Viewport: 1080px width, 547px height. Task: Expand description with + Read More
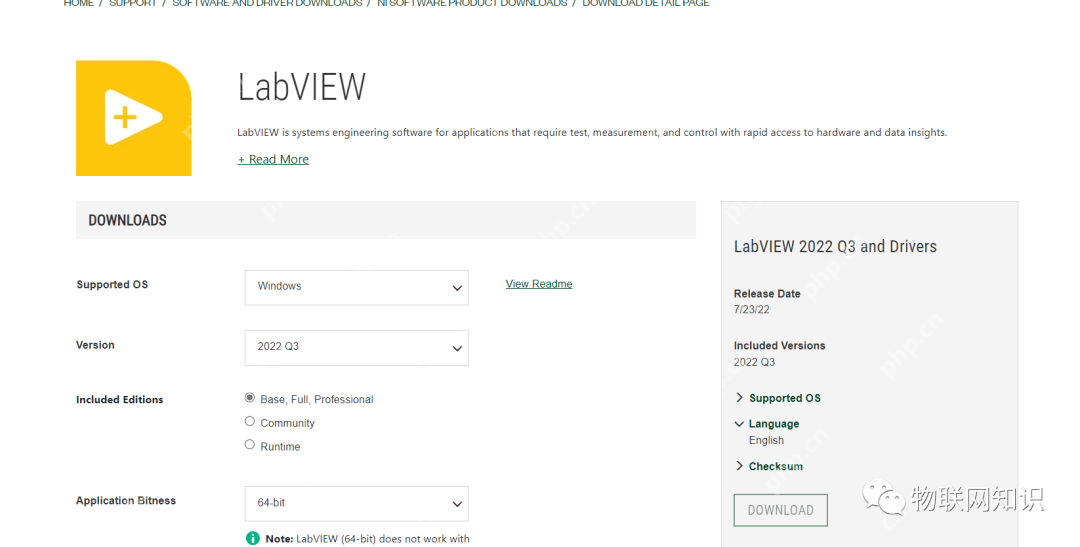coord(273,159)
